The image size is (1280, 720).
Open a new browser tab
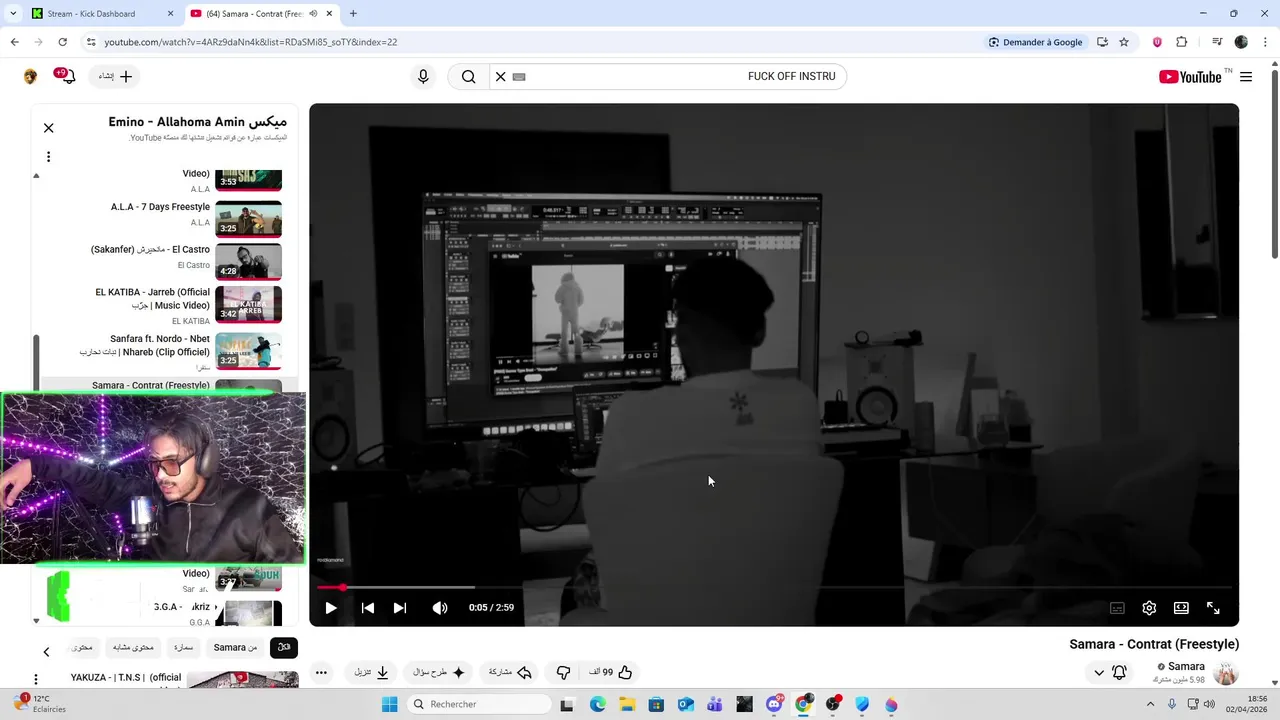[353, 14]
